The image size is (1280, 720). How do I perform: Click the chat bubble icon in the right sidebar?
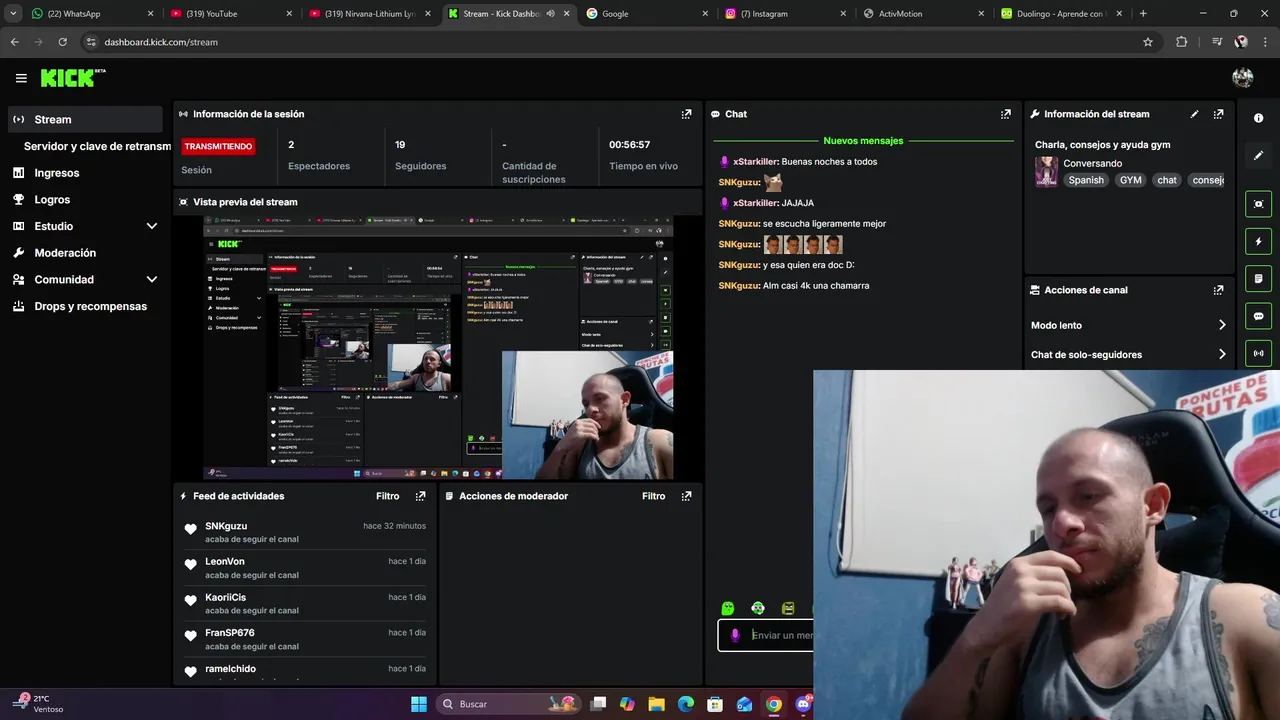pyautogui.click(x=1258, y=316)
